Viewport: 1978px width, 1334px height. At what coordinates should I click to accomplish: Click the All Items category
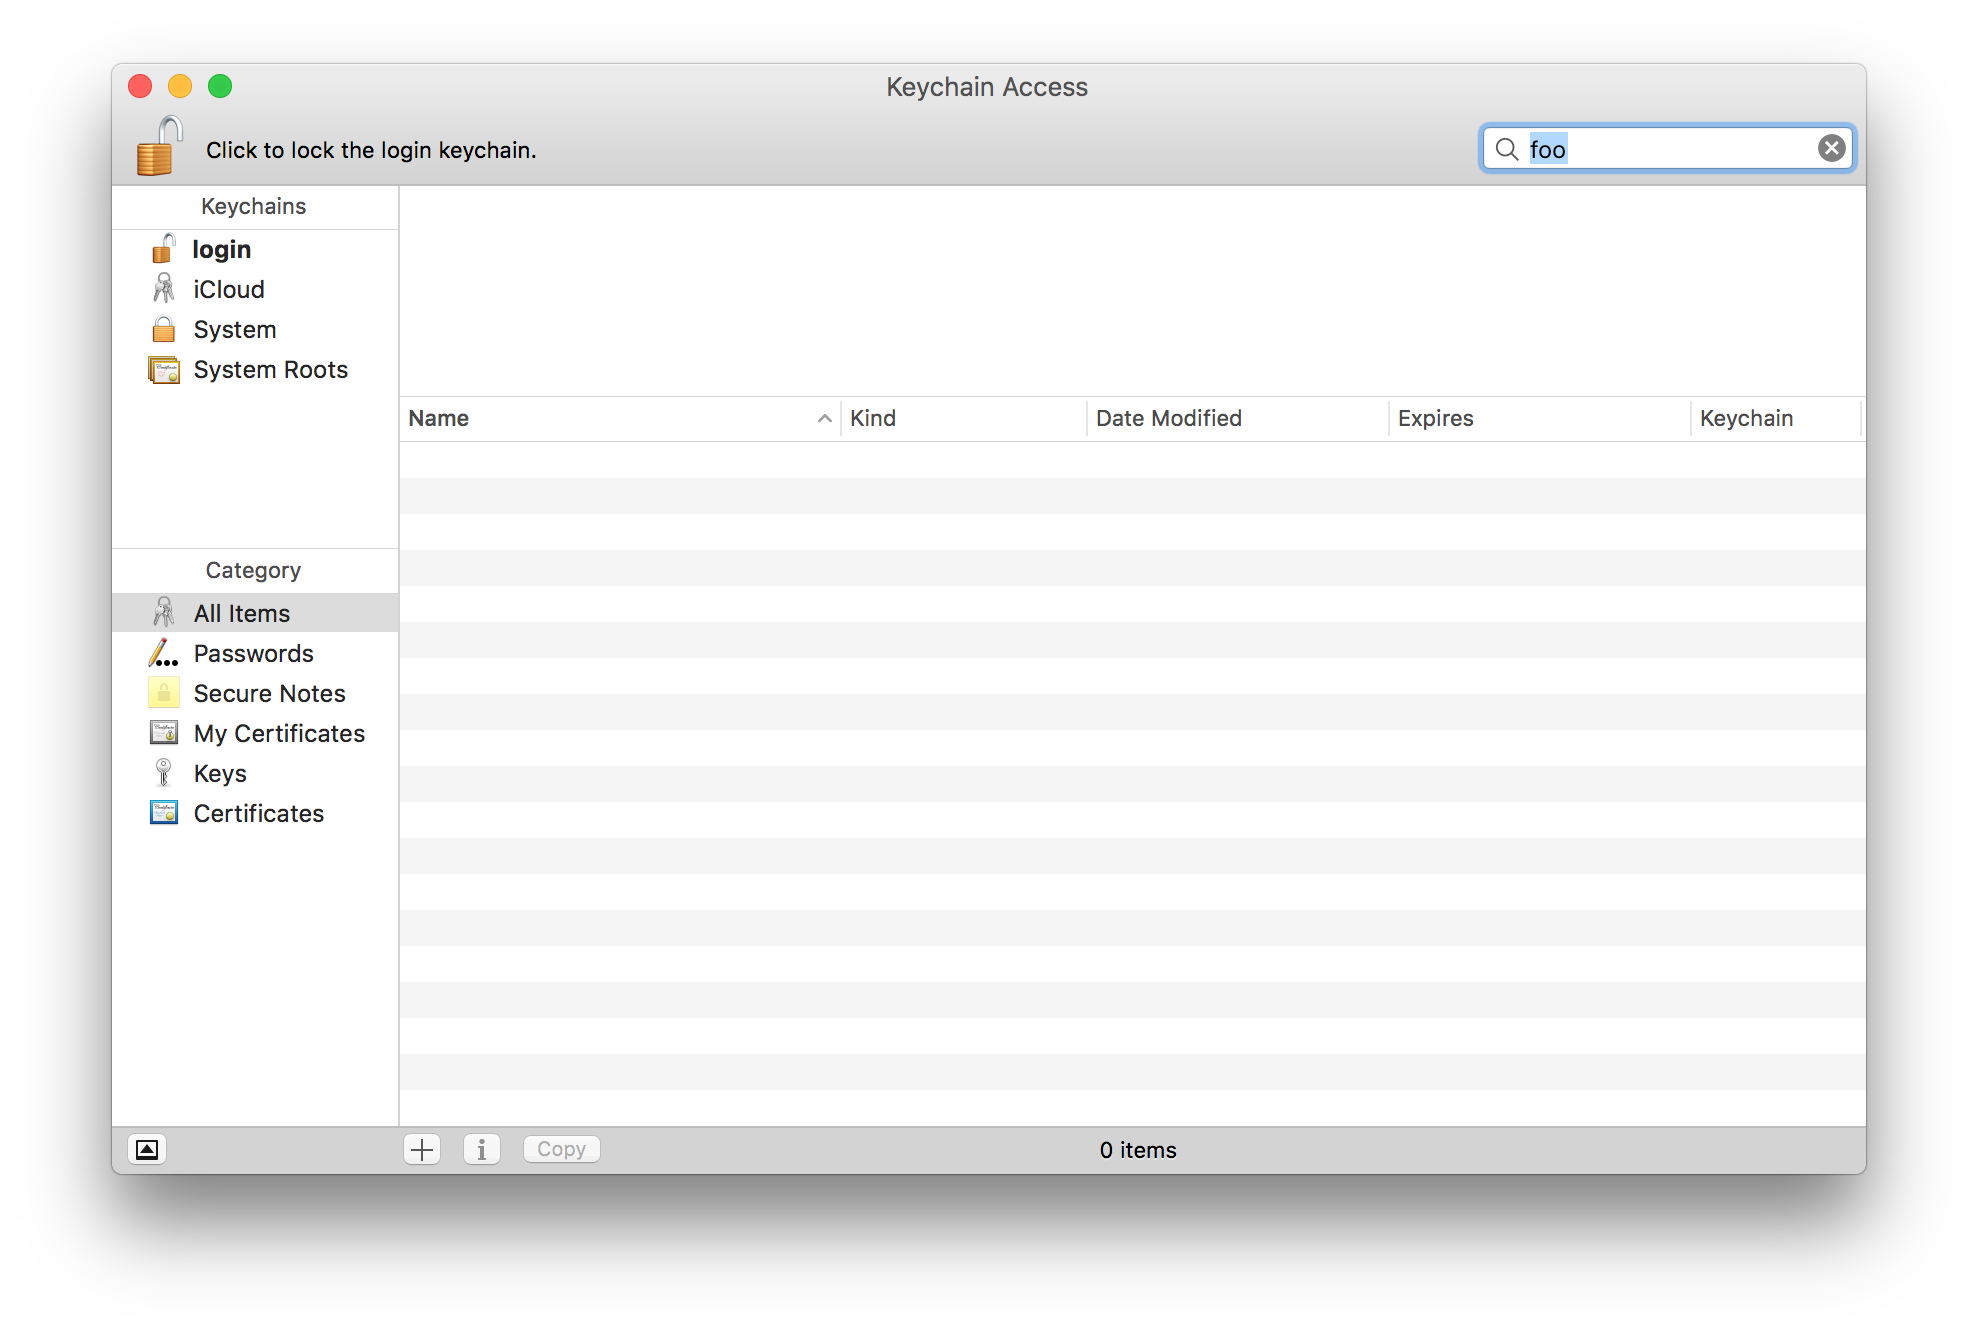point(241,613)
